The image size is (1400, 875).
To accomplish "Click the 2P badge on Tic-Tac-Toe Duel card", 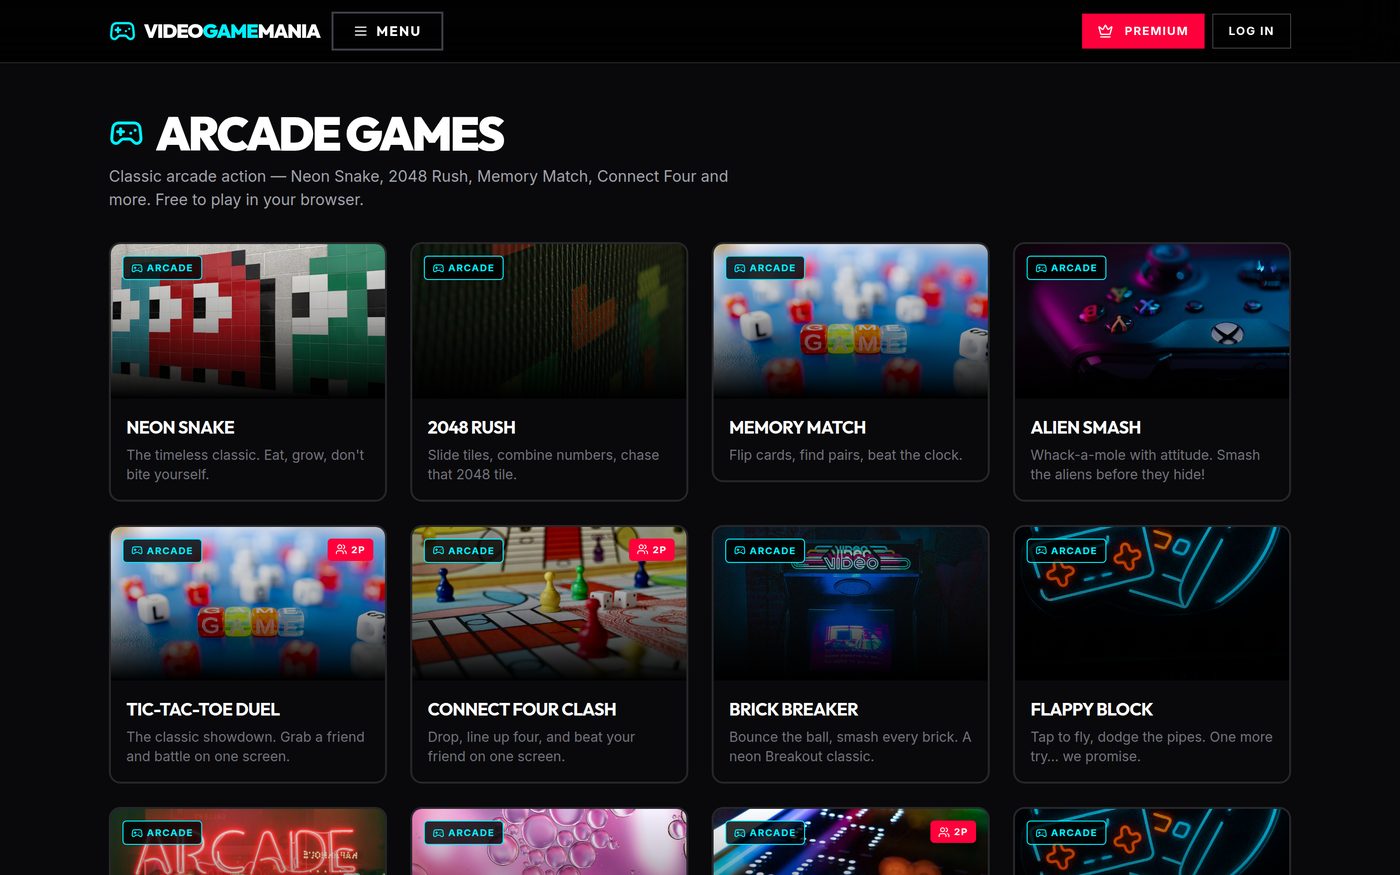I will click(350, 550).
